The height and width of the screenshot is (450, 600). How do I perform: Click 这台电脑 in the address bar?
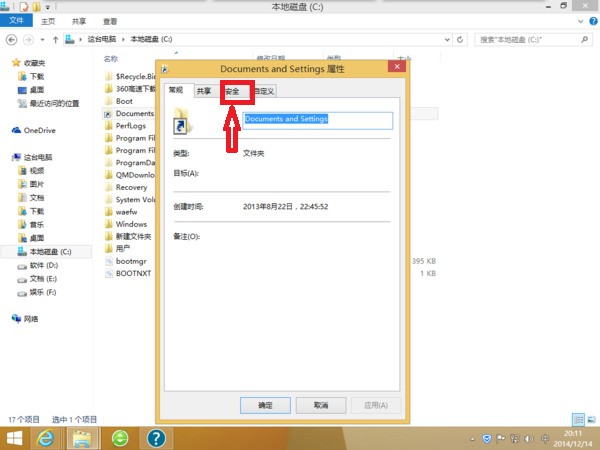[101, 39]
